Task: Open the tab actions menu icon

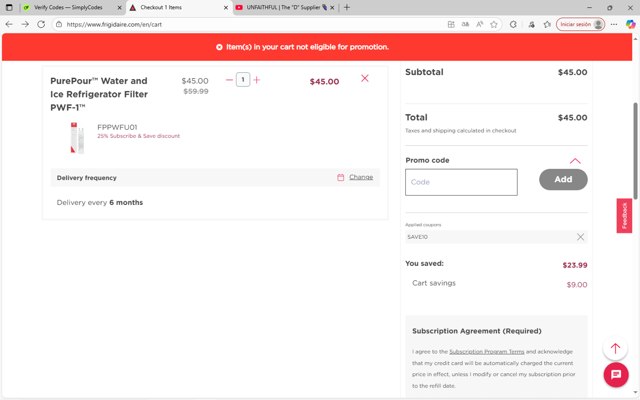Action: (9, 7)
